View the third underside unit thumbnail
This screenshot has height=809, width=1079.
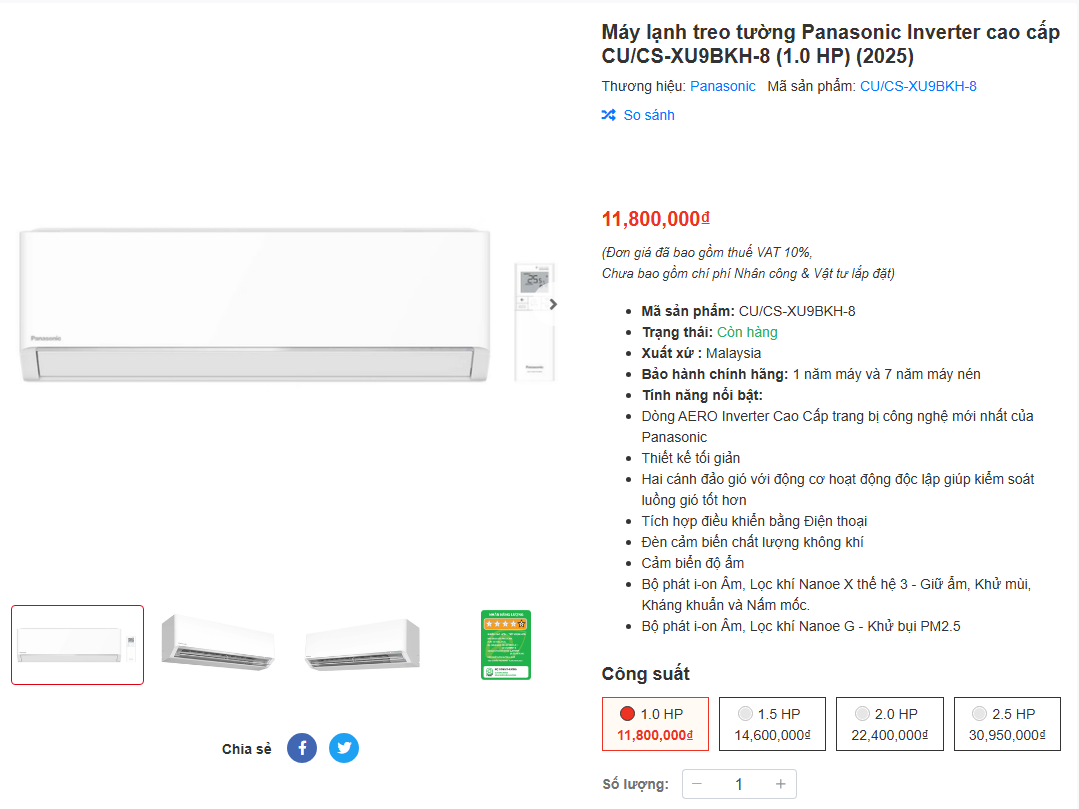click(x=362, y=645)
